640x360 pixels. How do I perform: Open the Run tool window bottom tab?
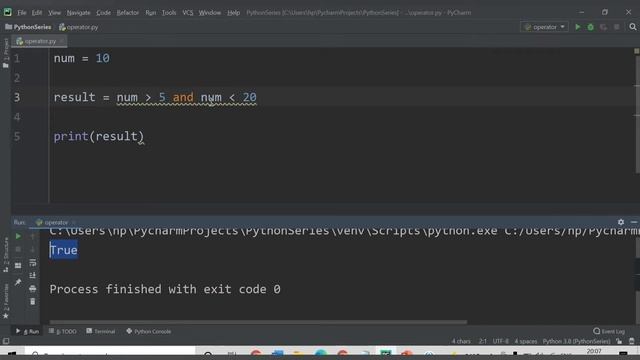pos(27,331)
